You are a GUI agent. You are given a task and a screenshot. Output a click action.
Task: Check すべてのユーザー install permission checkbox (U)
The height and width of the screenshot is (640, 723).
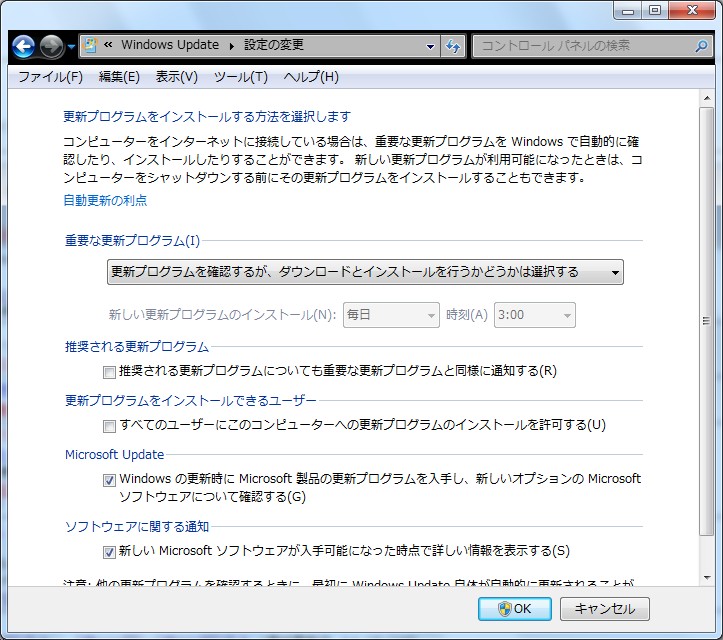pos(109,426)
